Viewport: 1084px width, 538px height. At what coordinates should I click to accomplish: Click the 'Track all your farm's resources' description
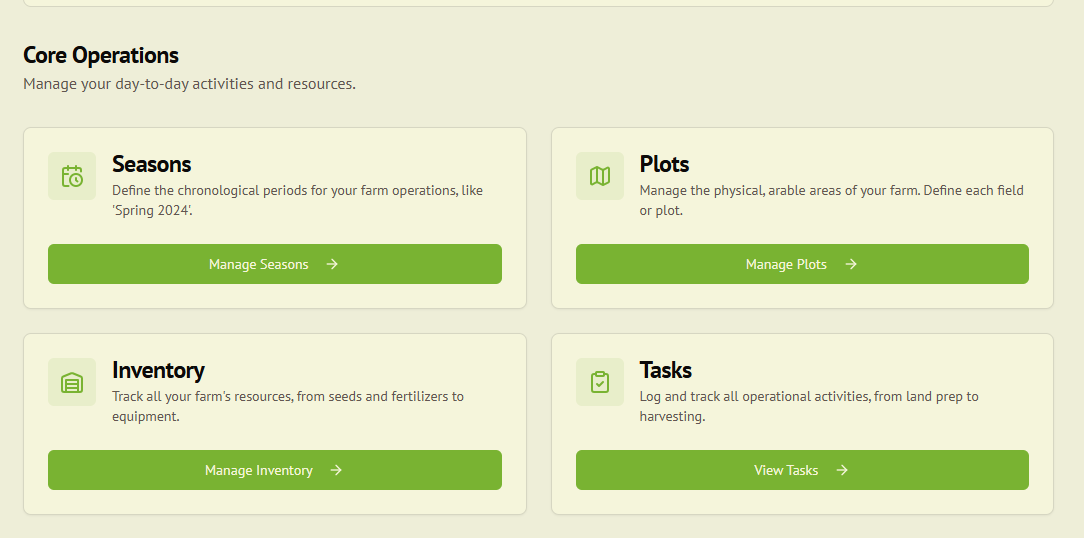tap(288, 407)
